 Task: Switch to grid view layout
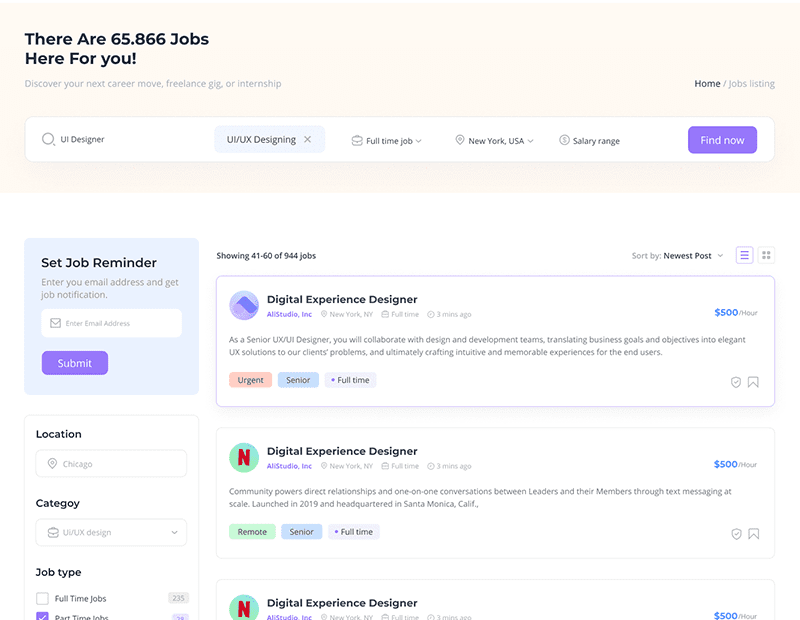(766, 255)
